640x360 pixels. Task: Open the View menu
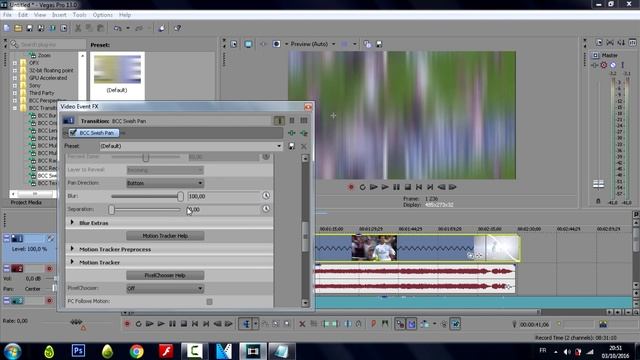[40, 15]
